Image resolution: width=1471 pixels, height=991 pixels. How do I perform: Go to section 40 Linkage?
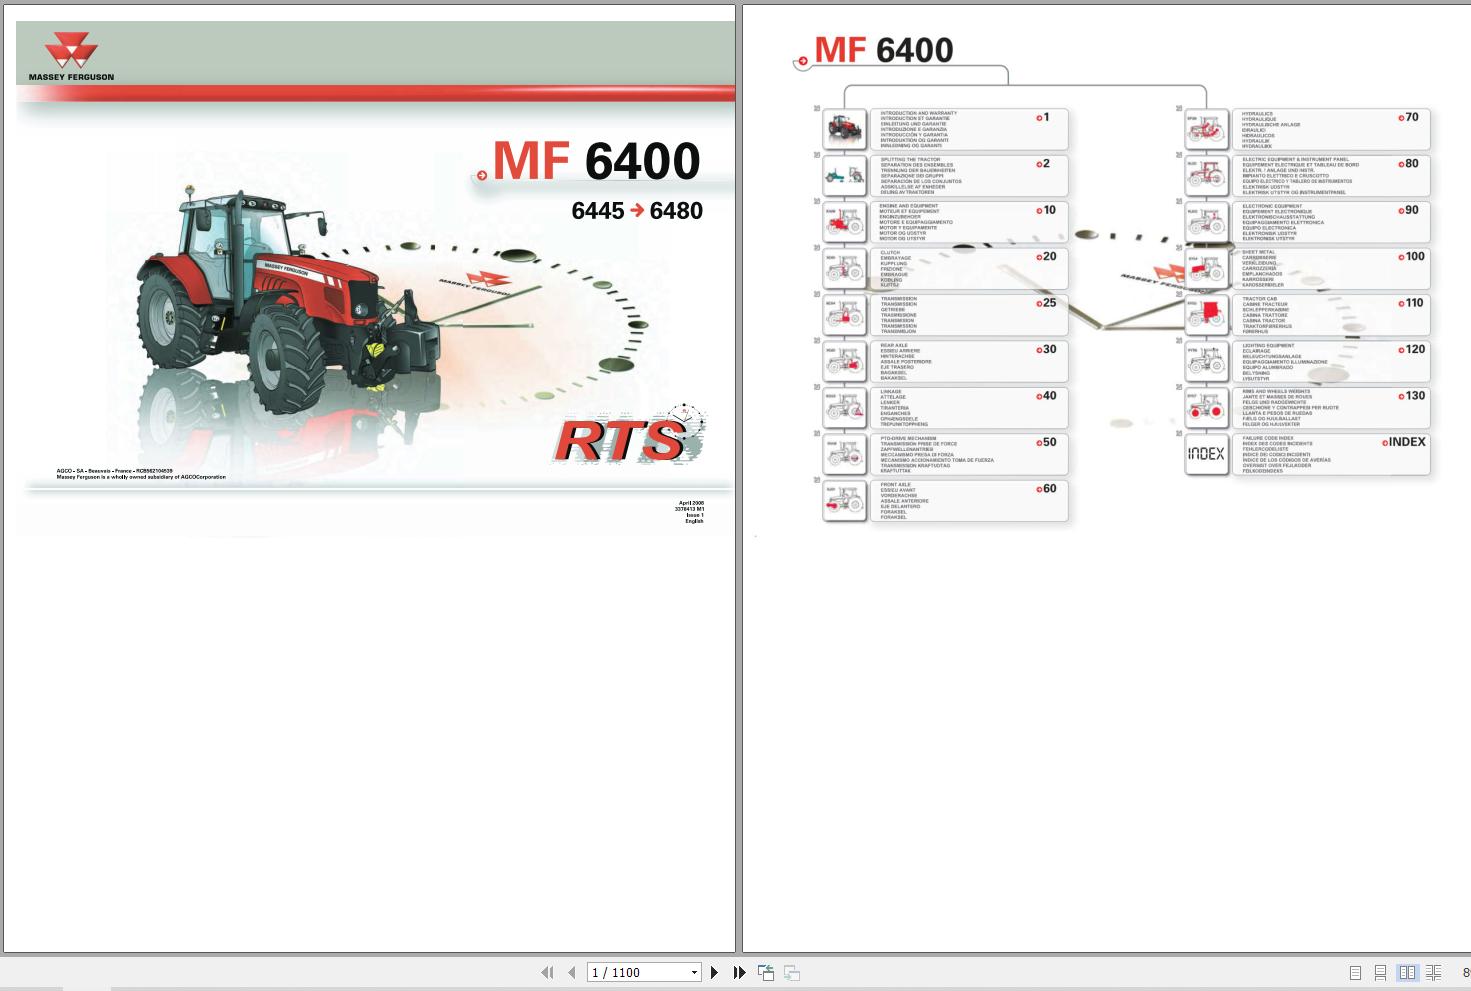[969, 408]
